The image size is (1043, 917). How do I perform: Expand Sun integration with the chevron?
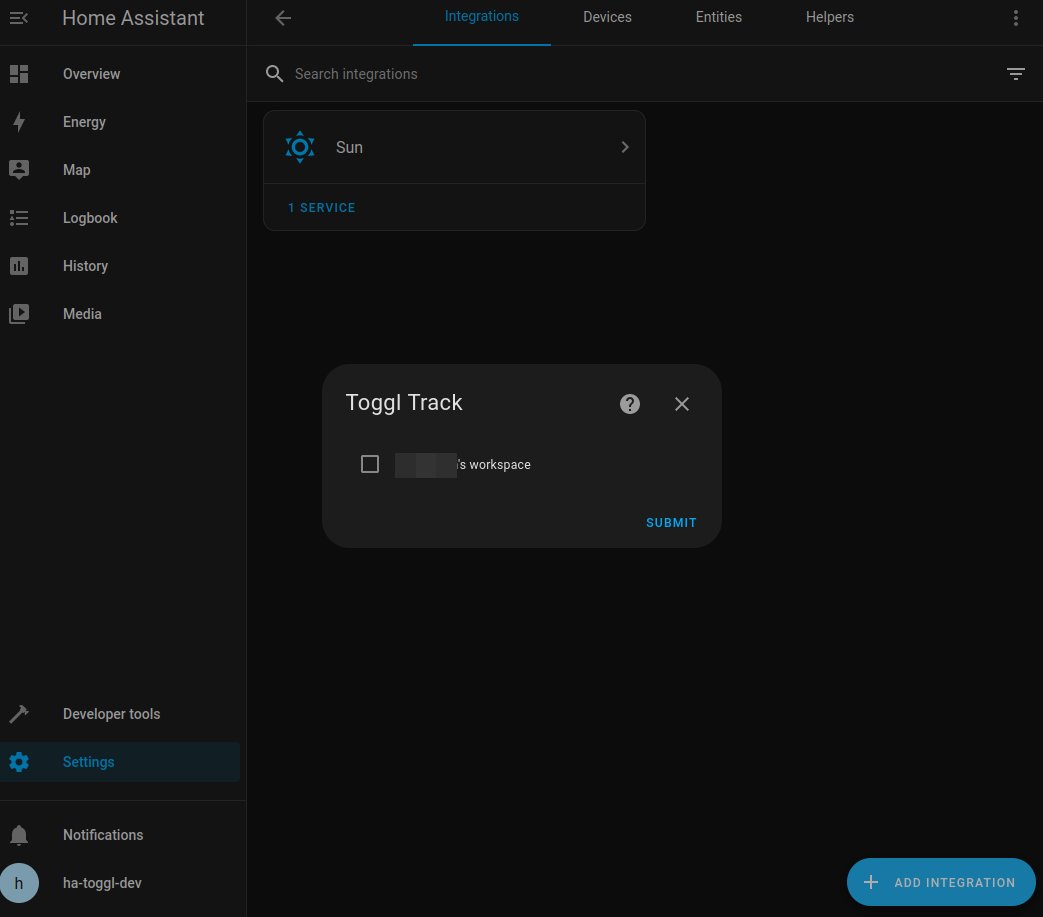(x=625, y=147)
